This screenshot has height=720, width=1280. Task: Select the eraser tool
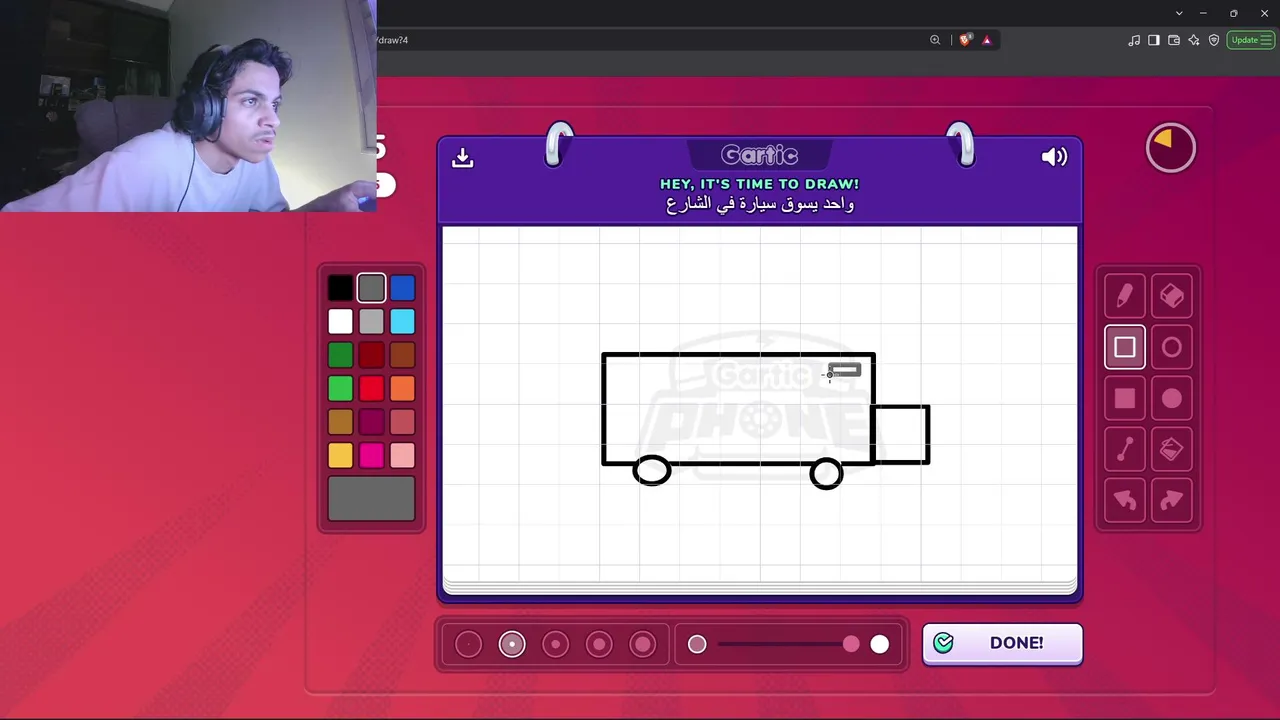tap(1172, 296)
